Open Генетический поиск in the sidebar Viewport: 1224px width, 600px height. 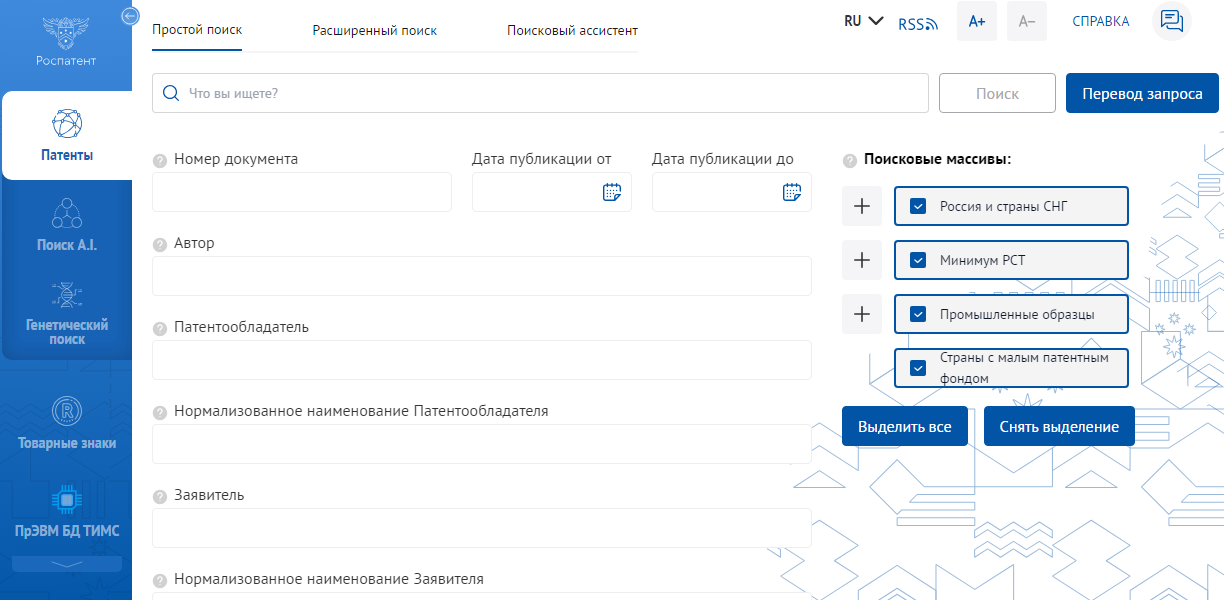click(x=67, y=313)
